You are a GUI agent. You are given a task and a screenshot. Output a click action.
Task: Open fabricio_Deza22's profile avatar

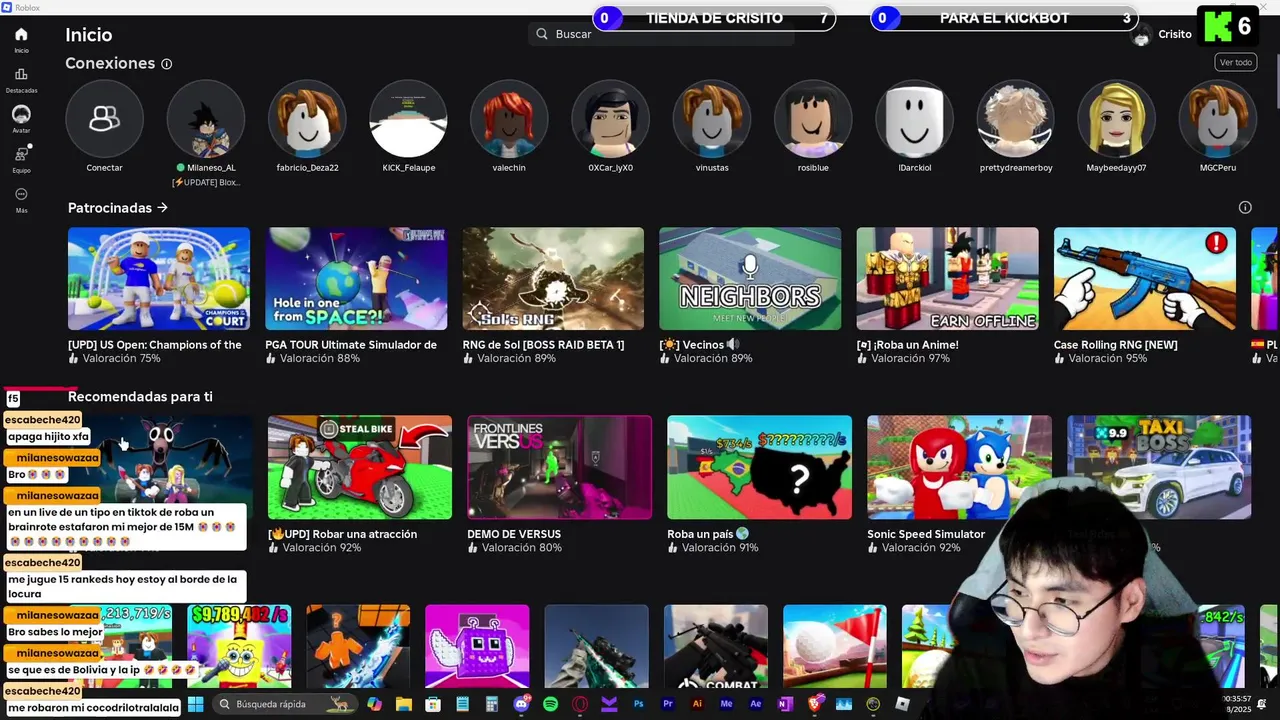(307, 119)
